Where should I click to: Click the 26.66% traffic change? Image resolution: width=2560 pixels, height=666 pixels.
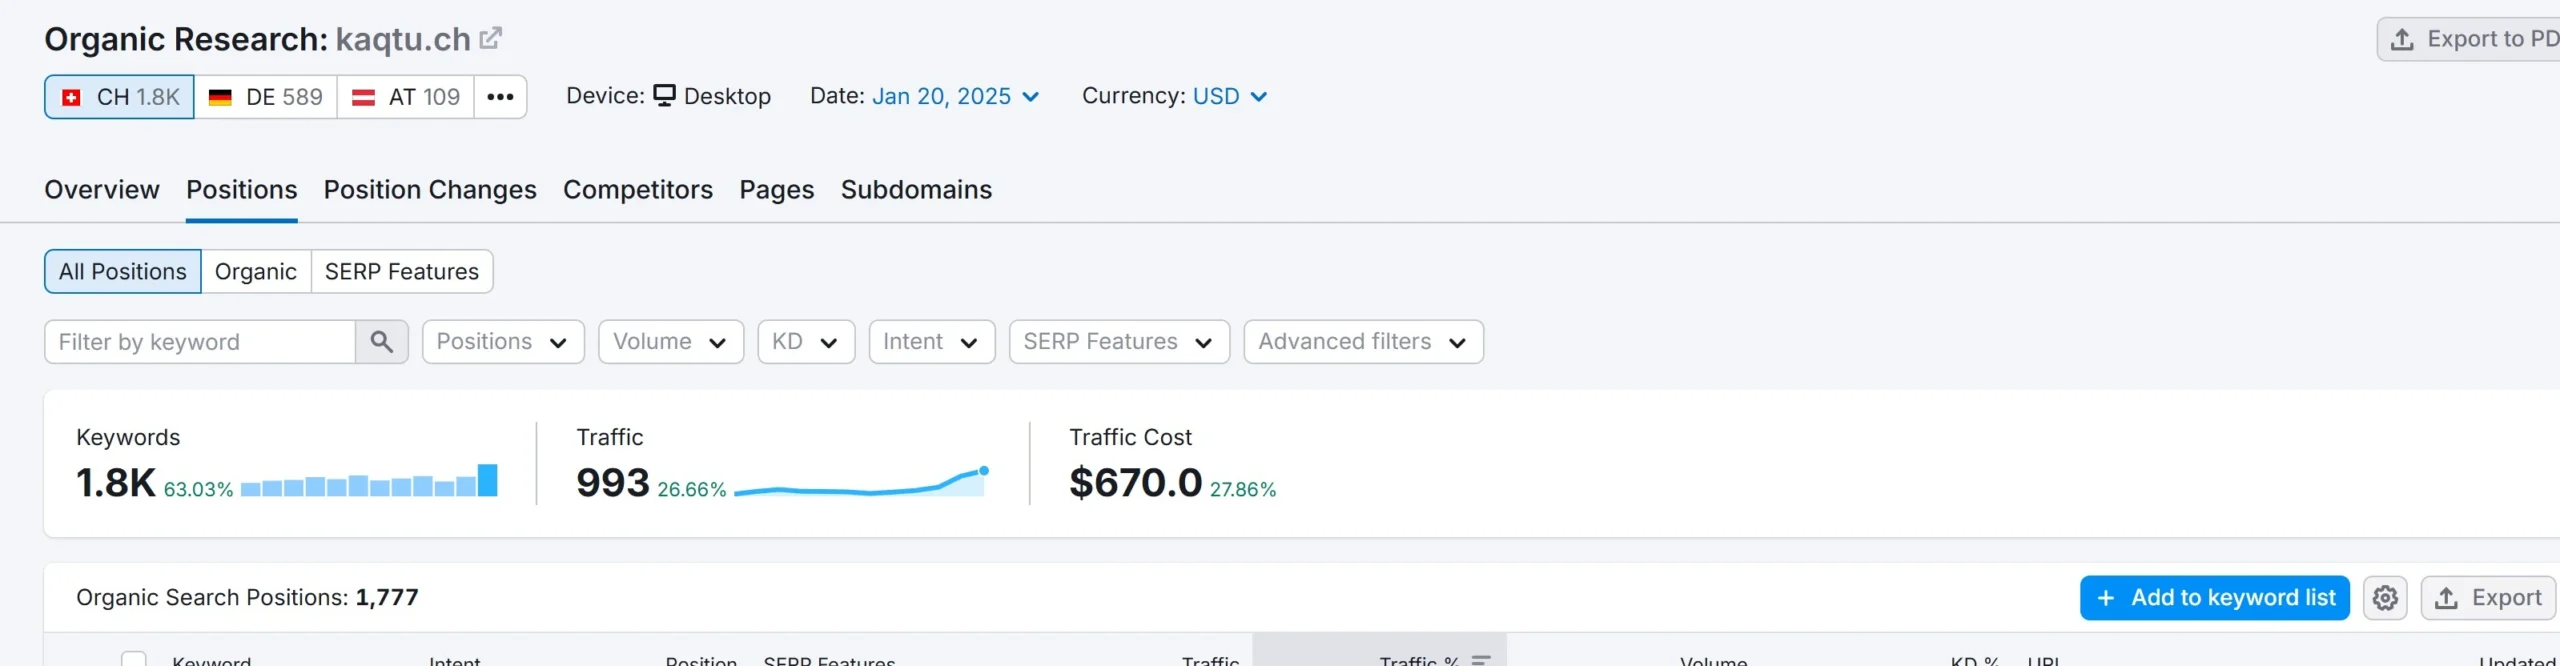pyautogui.click(x=692, y=490)
